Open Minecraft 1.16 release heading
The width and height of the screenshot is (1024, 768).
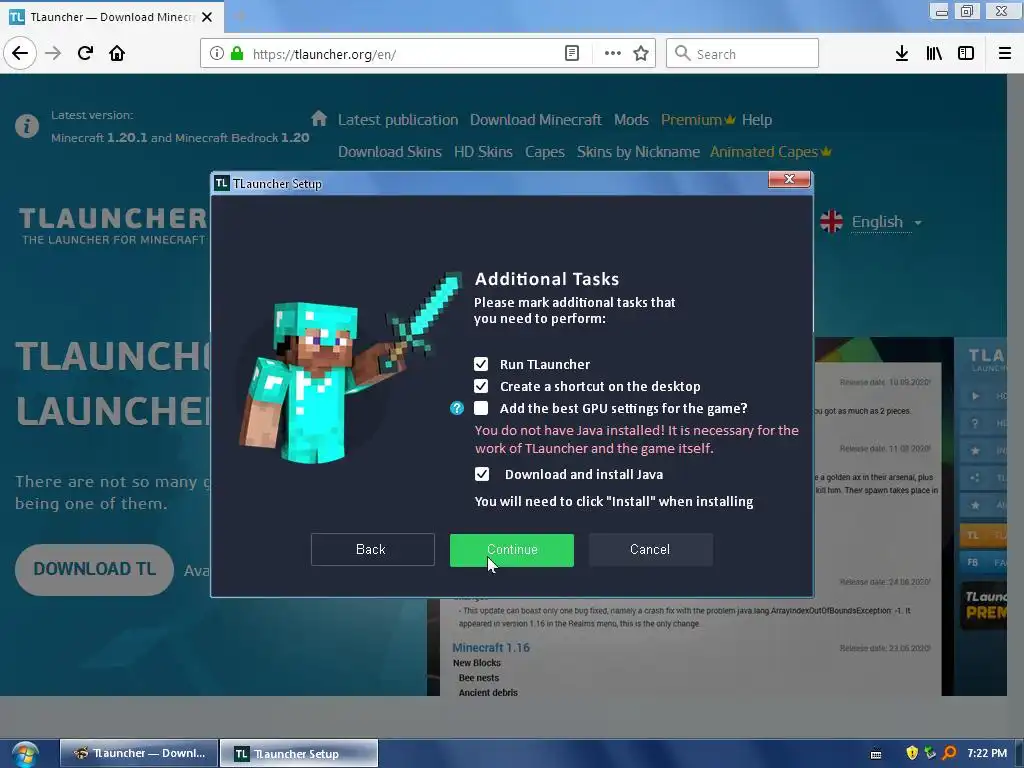tap(491, 648)
